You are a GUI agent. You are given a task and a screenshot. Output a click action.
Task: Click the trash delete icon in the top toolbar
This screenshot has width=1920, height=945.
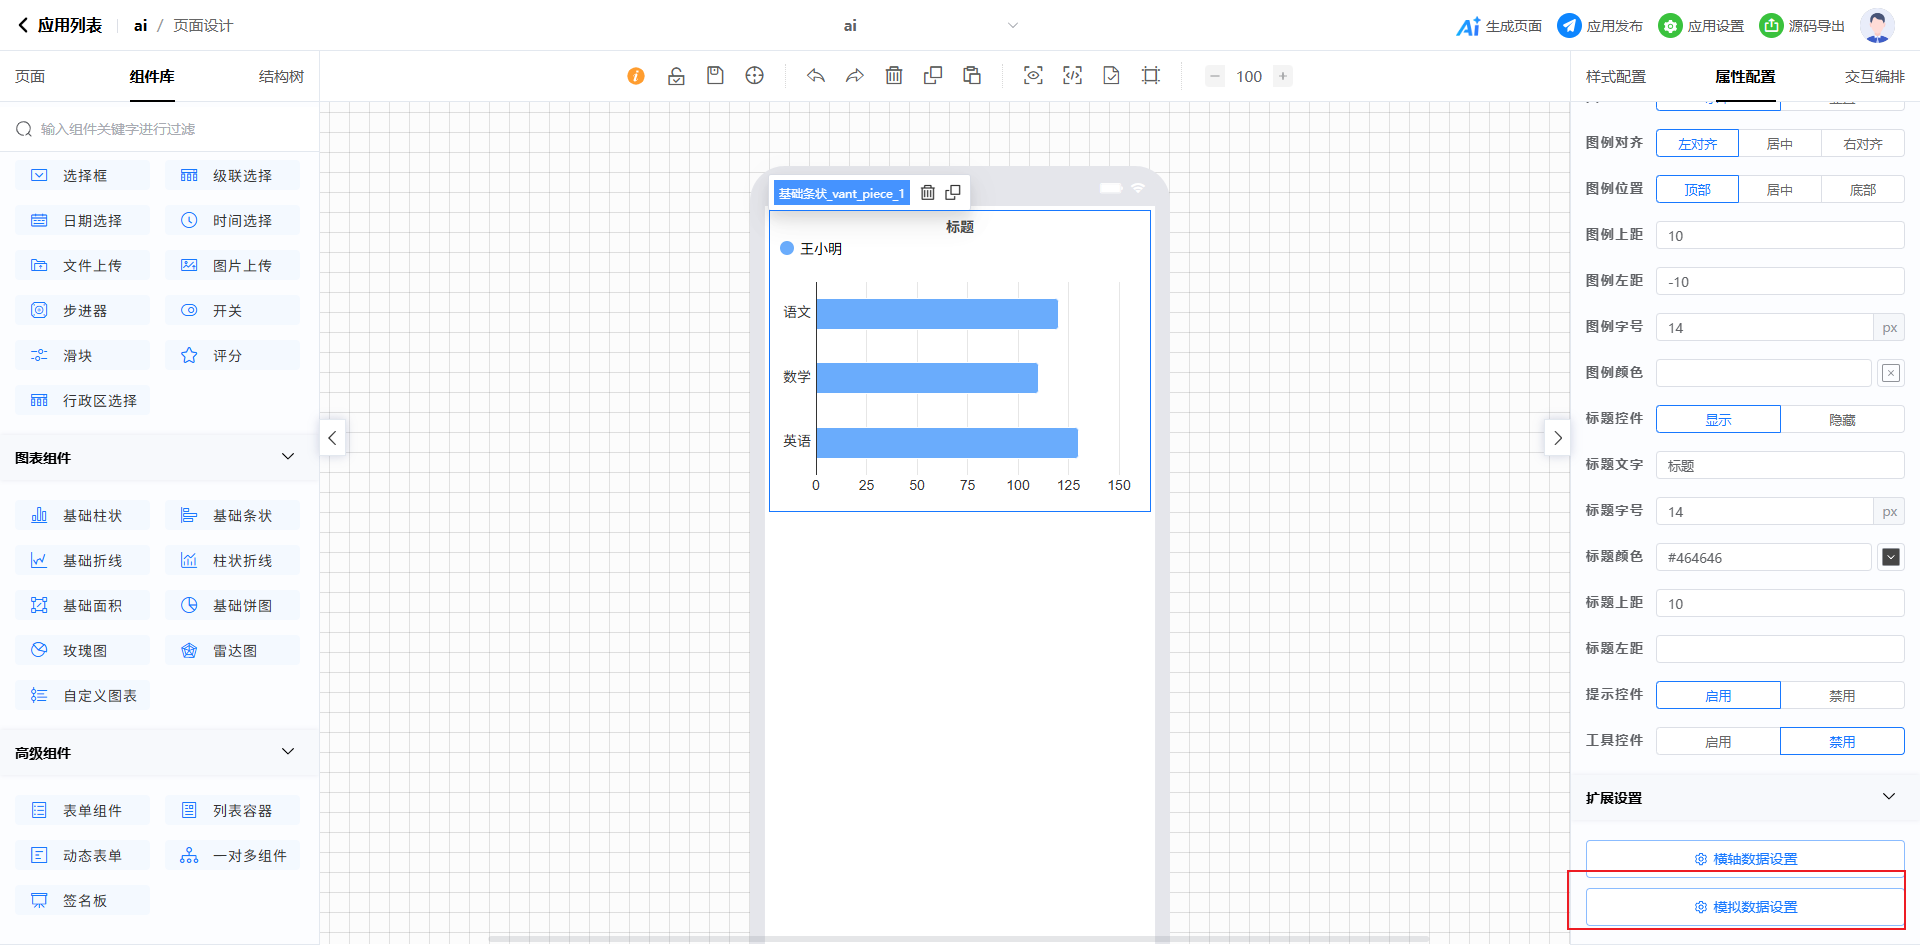tap(894, 76)
